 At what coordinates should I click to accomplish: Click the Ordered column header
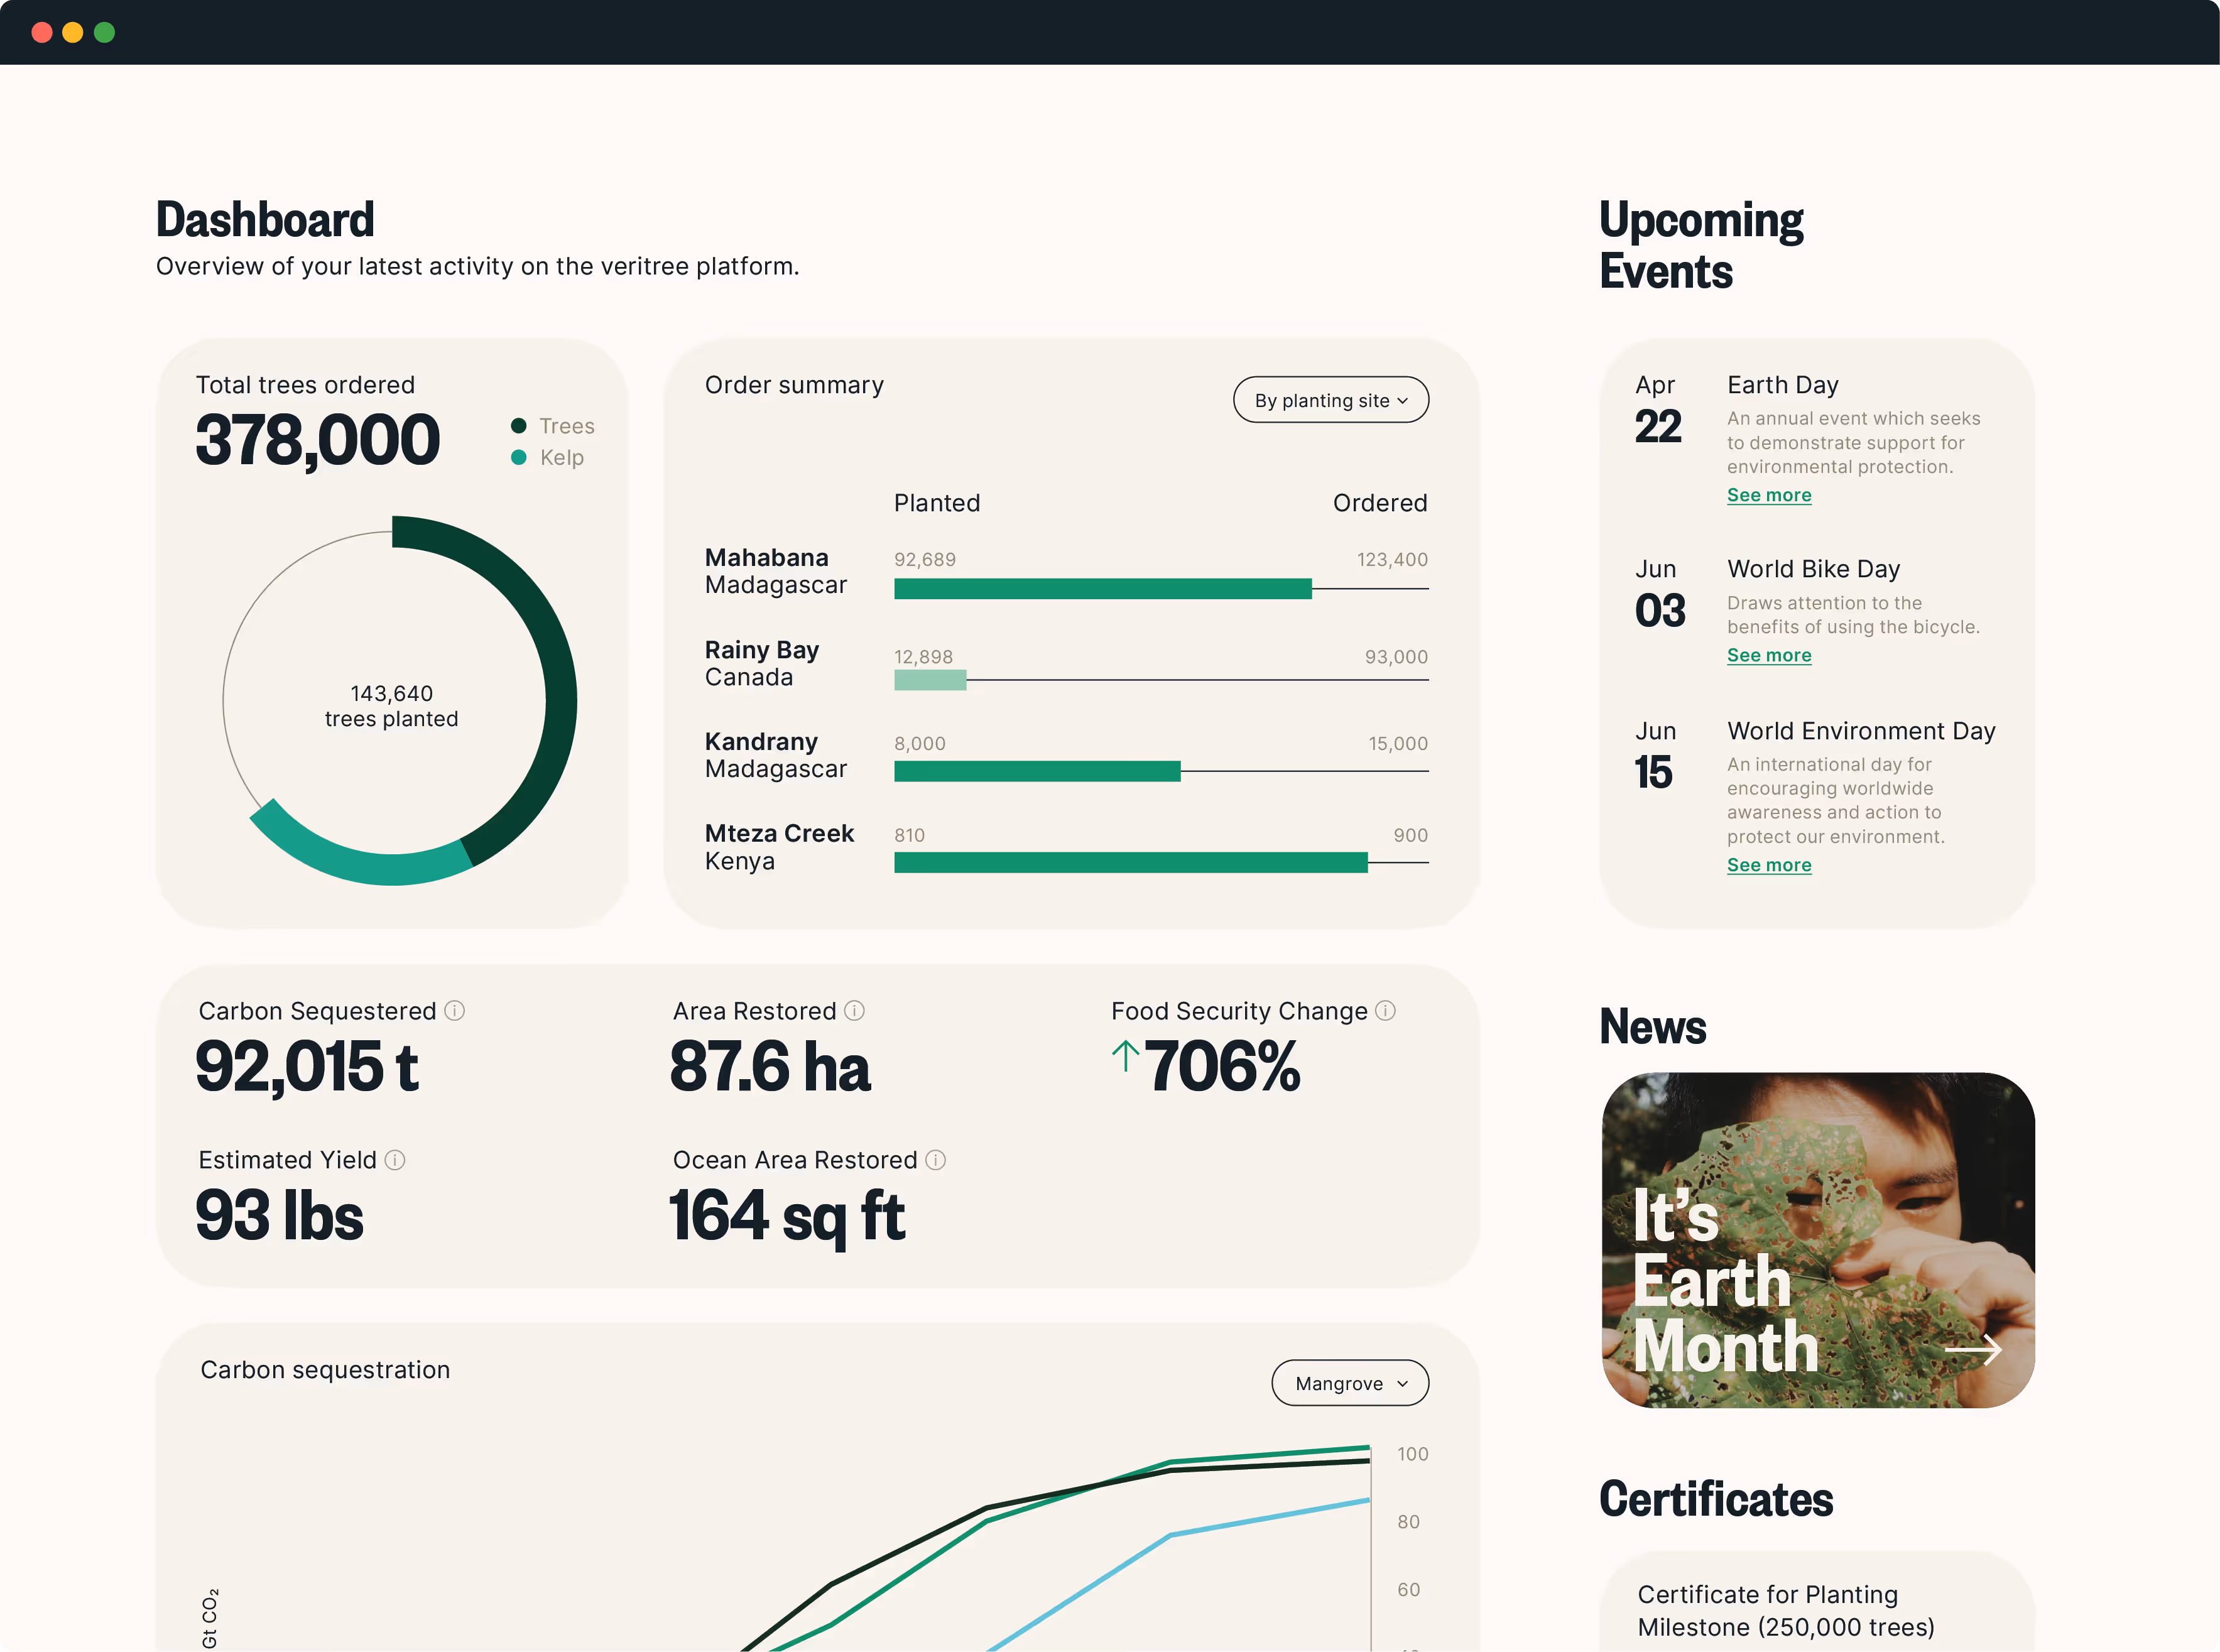[1380, 503]
